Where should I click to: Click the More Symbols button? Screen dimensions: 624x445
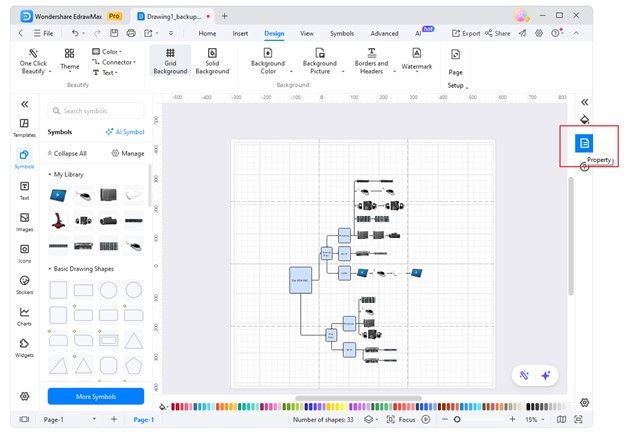click(x=96, y=396)
